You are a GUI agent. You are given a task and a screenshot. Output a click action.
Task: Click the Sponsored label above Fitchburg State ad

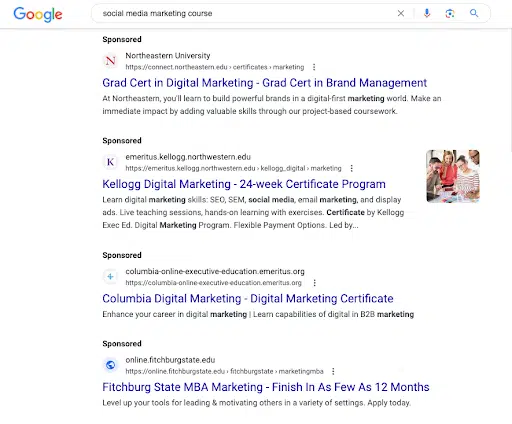[122, 344]
